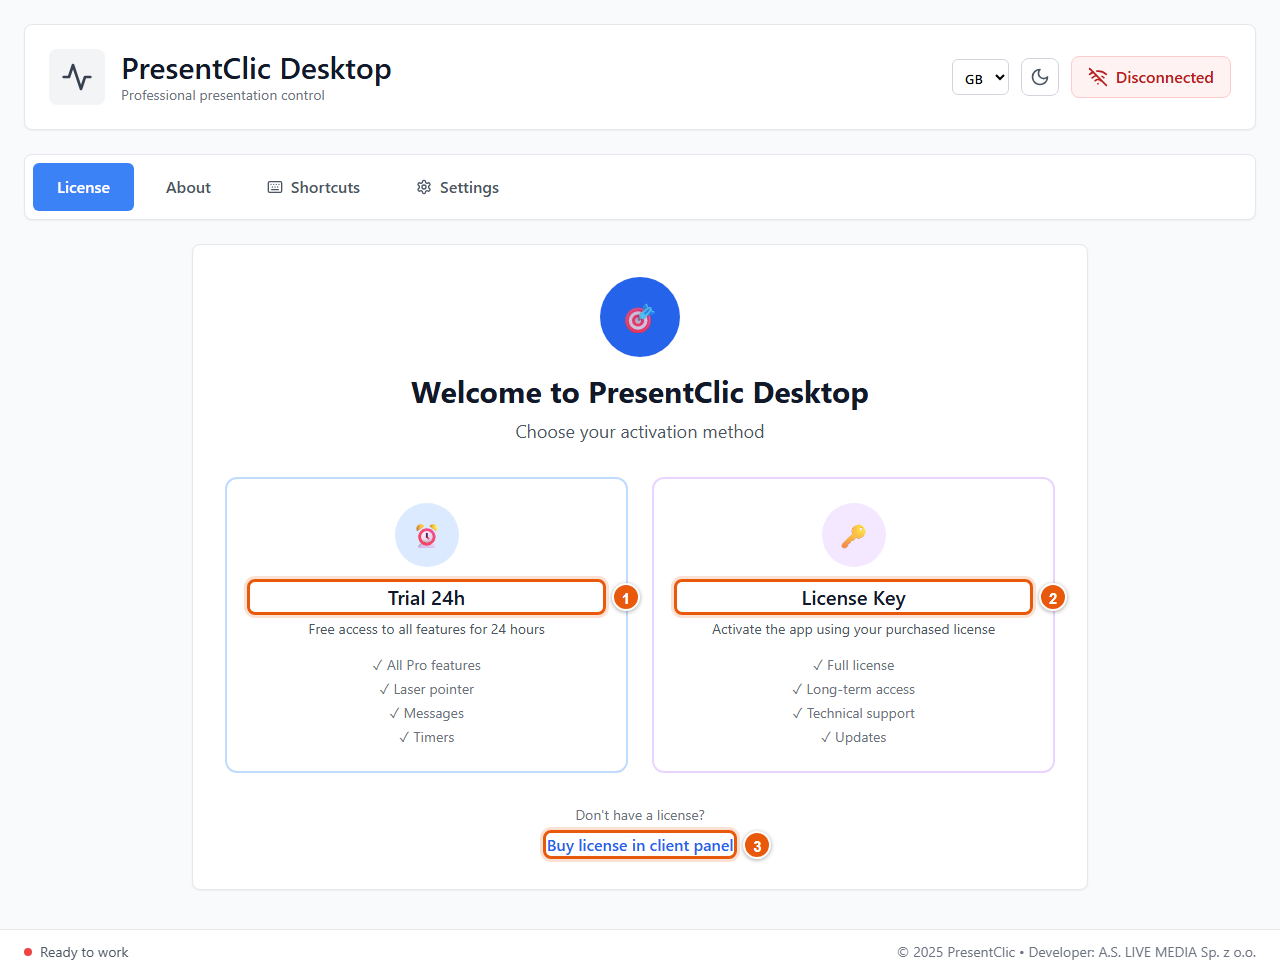
Task: Open the About tab
Action: [188, 187]
